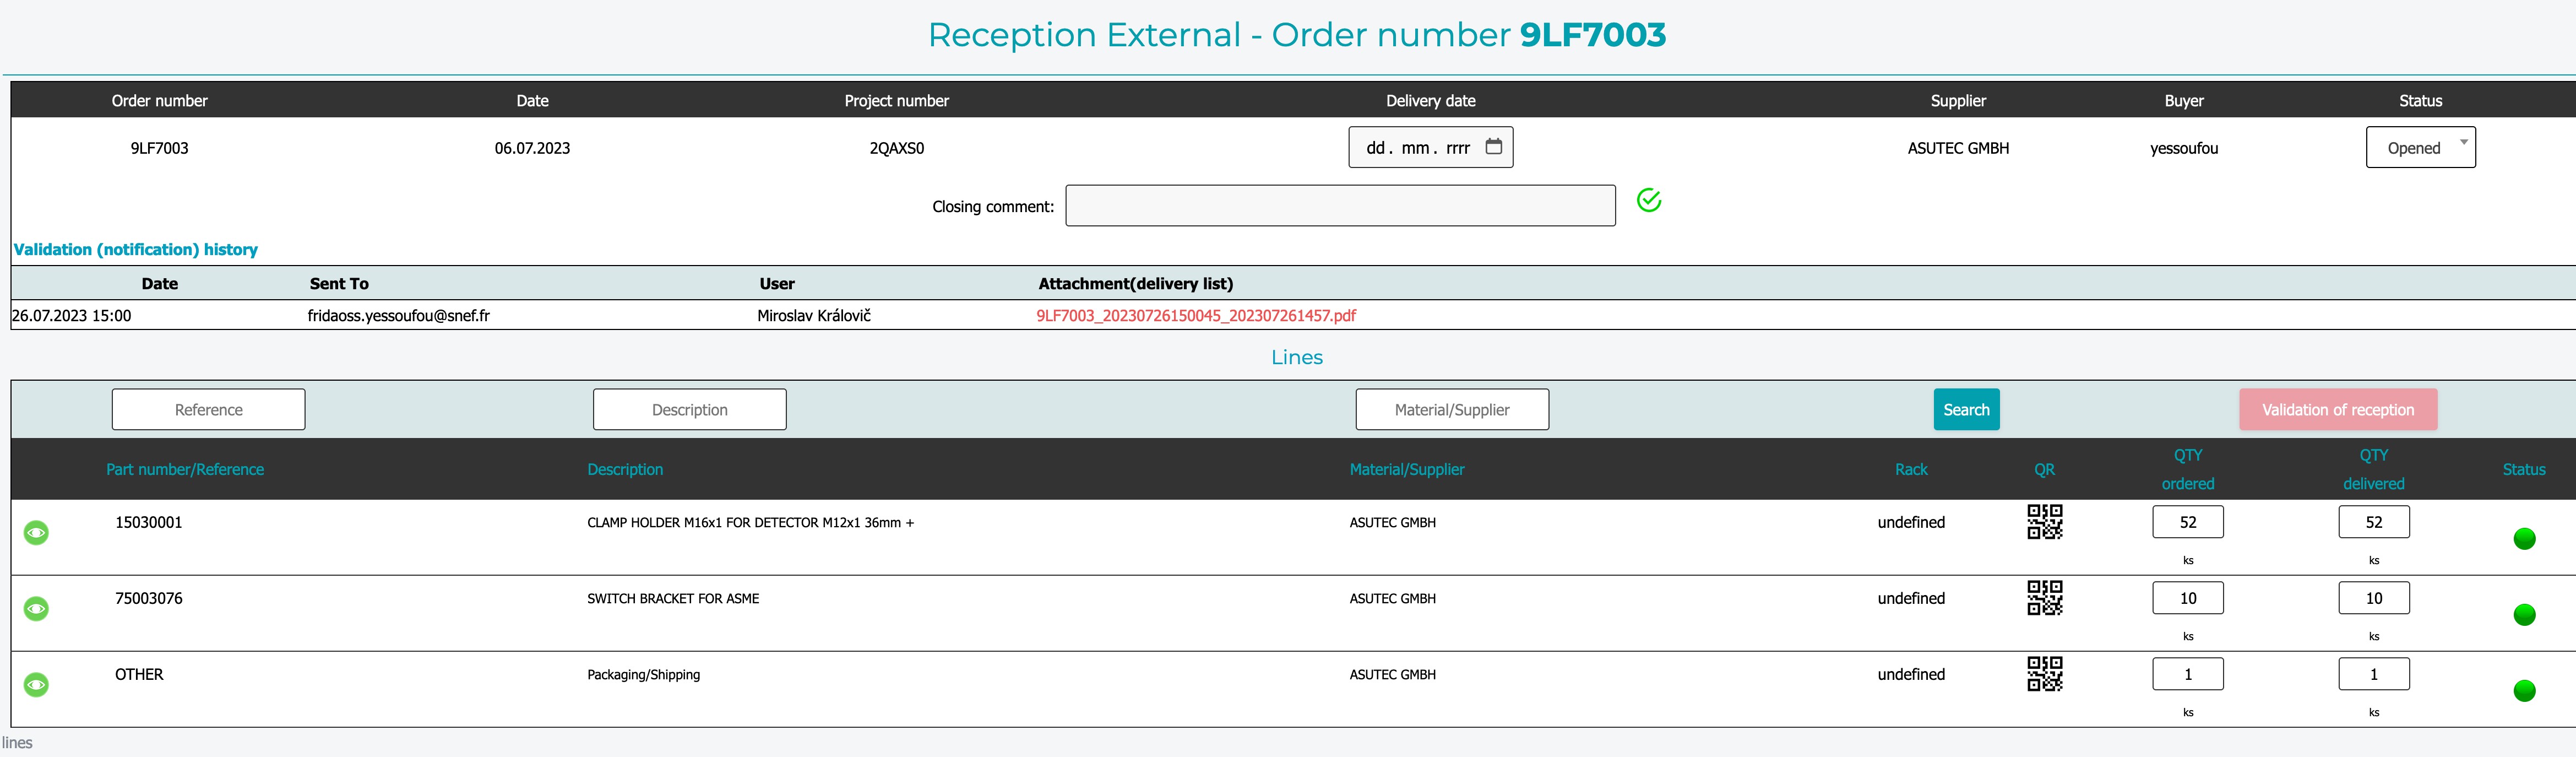
Task: Open the 9LF7003 delivery list PDF attachment
Action: [x=1196, y=316]
